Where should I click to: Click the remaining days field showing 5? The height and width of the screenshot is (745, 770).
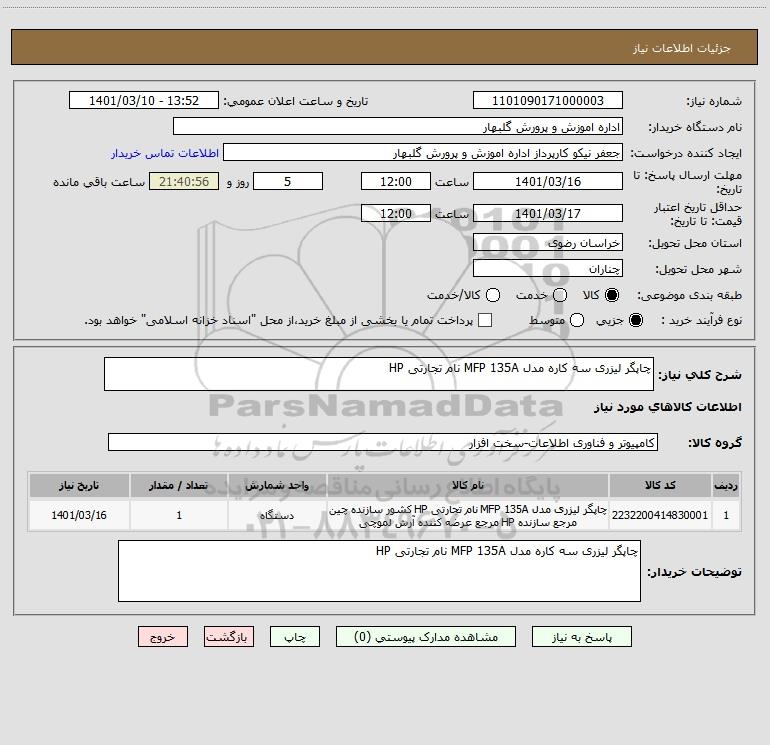[288, 181]
